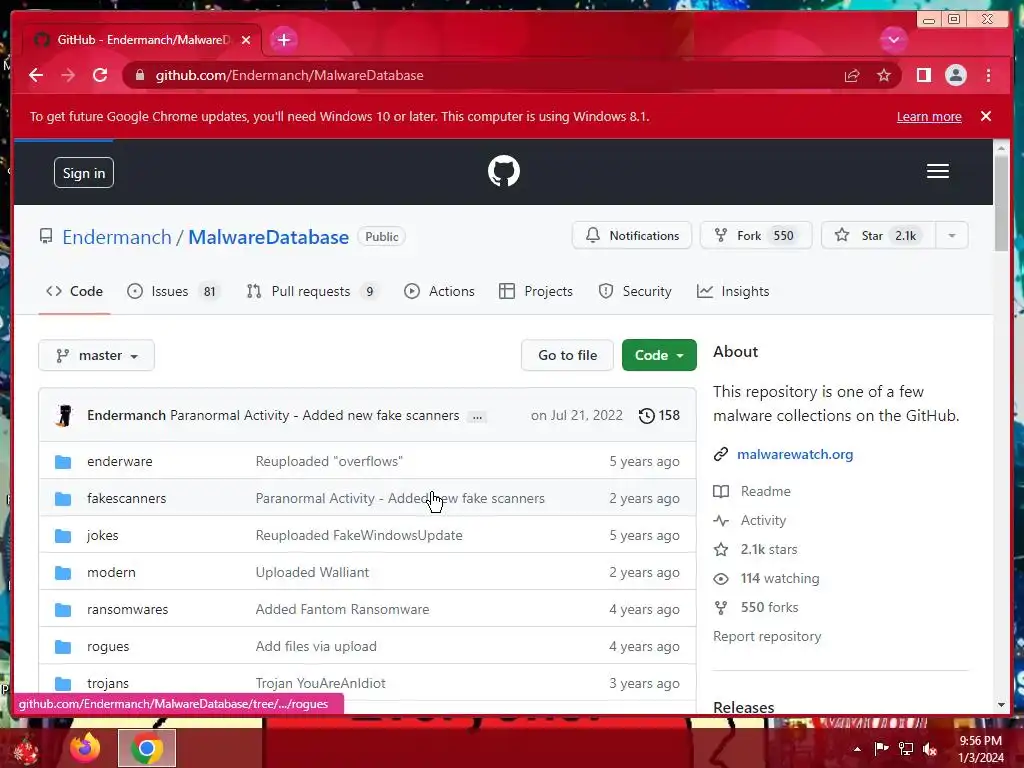Screen dimensions: 1024x768
Task: Open latest commit Paranormal Activity message
Action: pyautogui.click(x=314, y=415)
